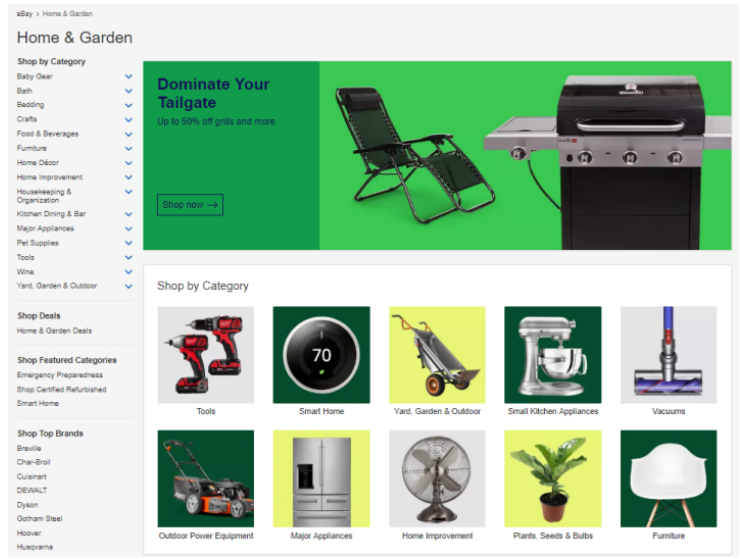This screenshot has width=740, height=559.
Task: Open the Yard, Garden & Outdoor cart thumbnail
Action: tap(437, 355)
